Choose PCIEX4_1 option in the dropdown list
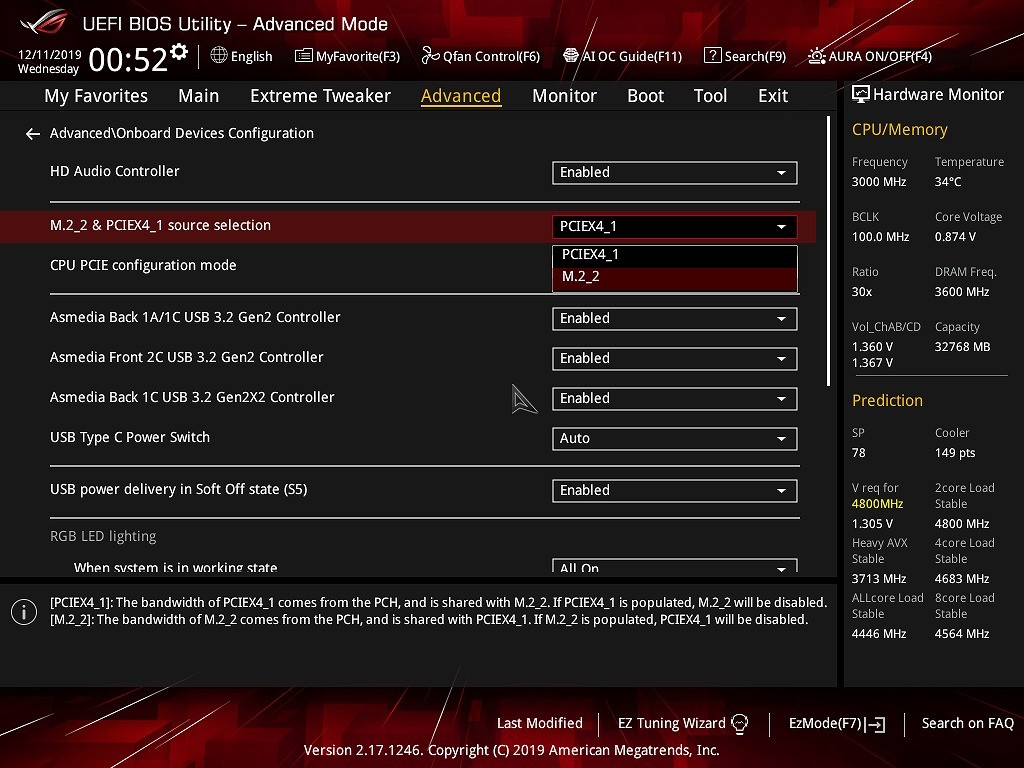The width and height of the screenshot is (1024, 768). [674, 254]
